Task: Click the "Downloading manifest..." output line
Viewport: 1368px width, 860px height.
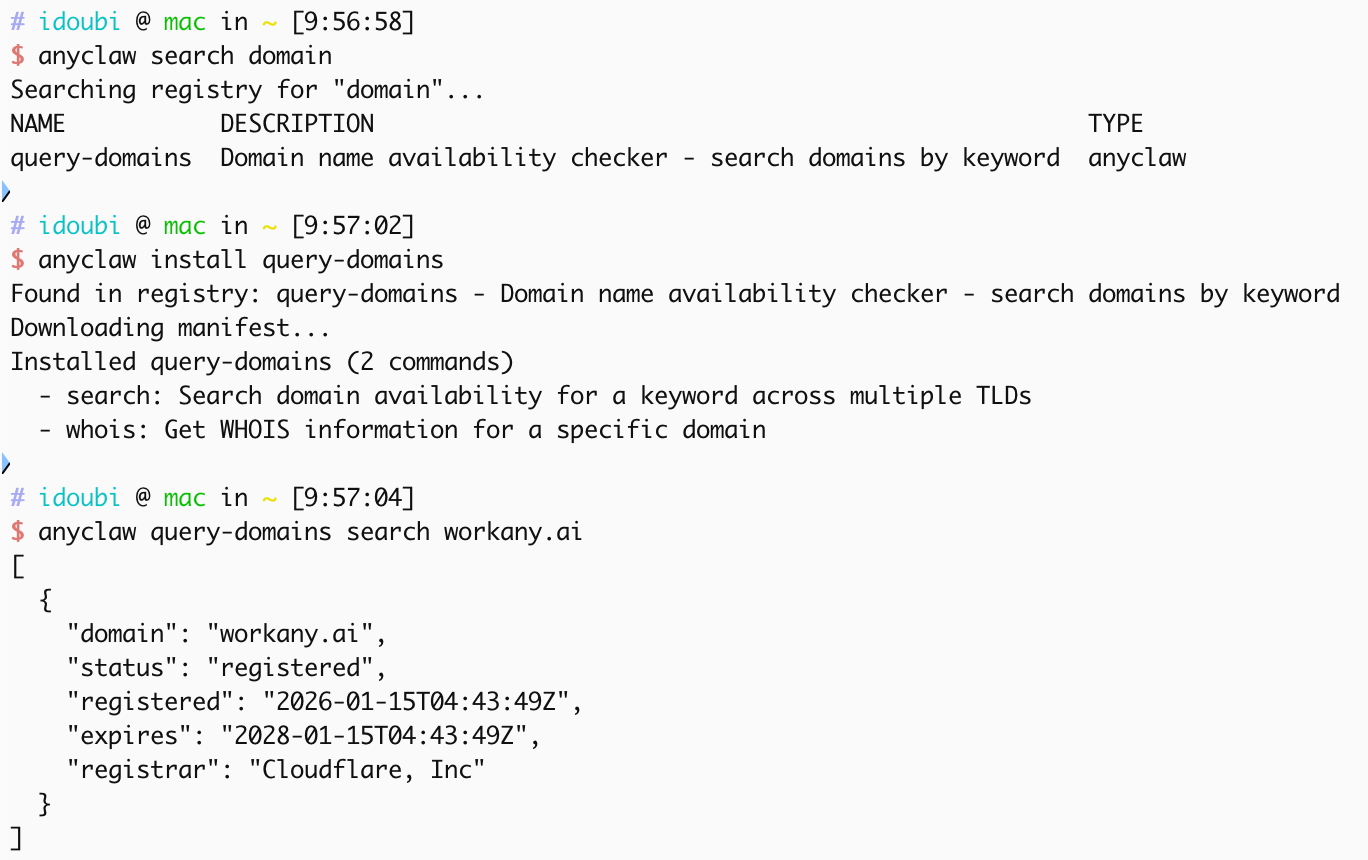Action: point(170,328)
